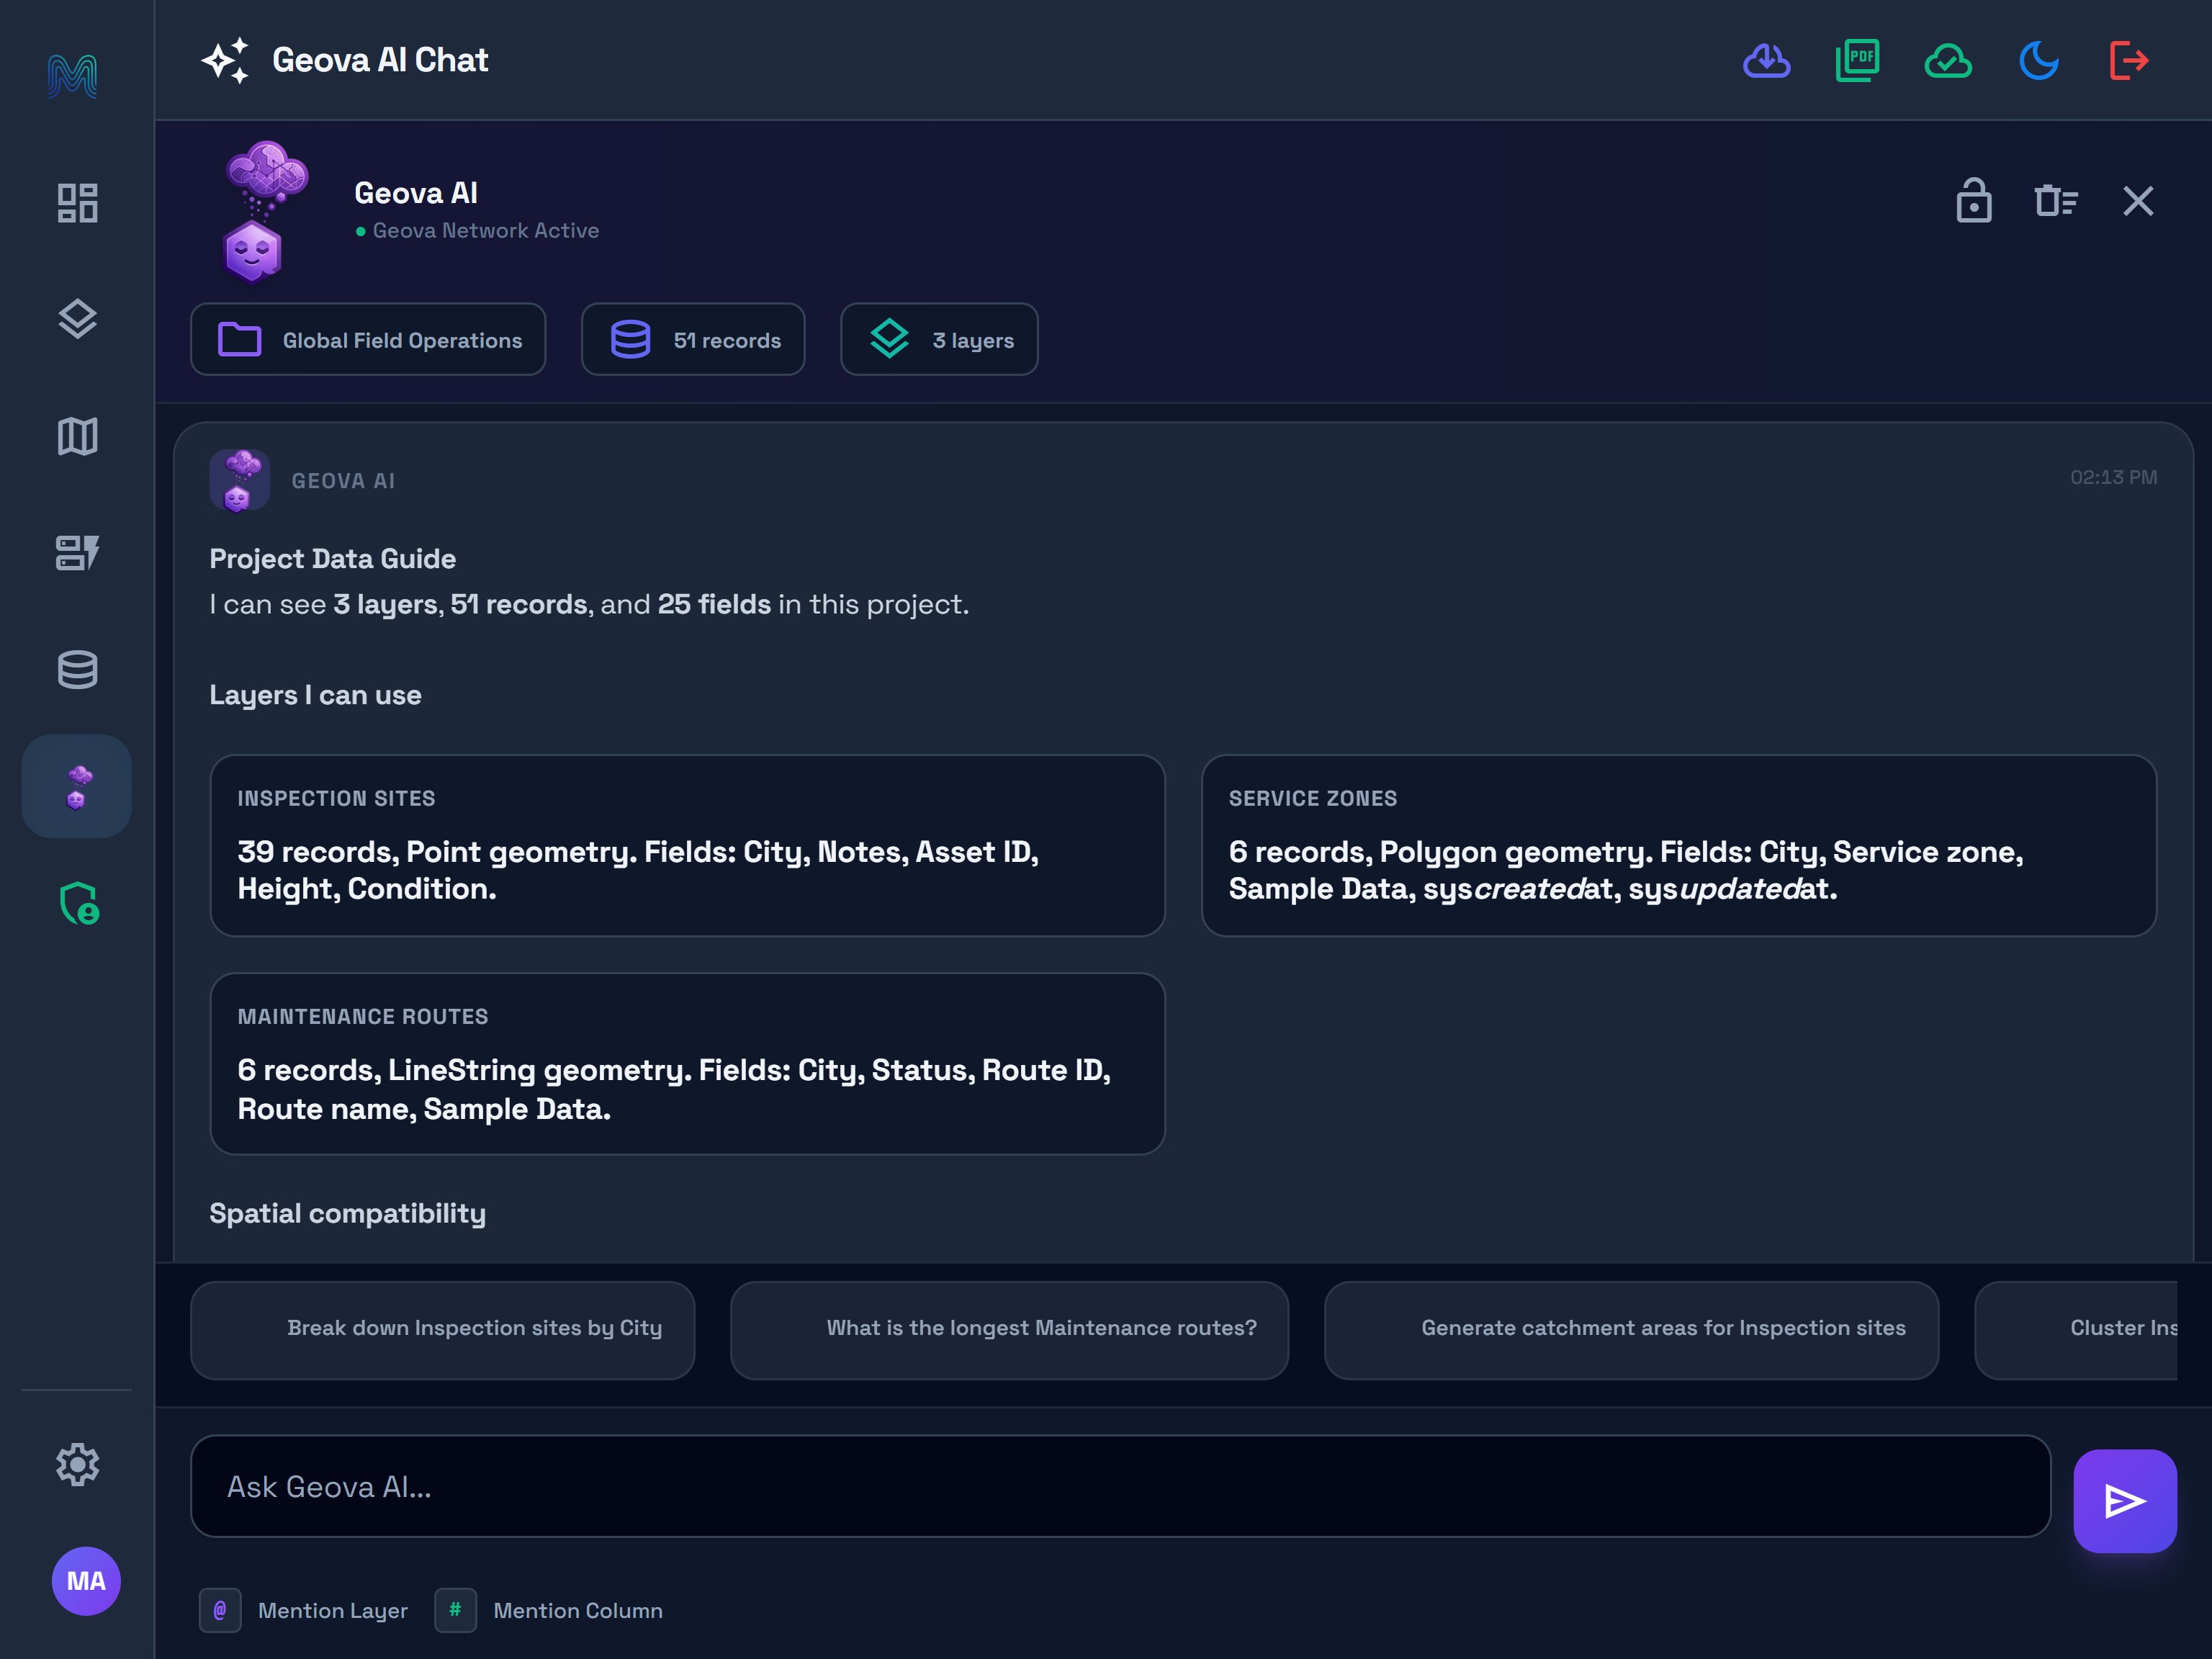Screen dimensions: 2212x1659
Task: Click the PDF export icon
Action: pyautogui.click(x=1857, y=61)
